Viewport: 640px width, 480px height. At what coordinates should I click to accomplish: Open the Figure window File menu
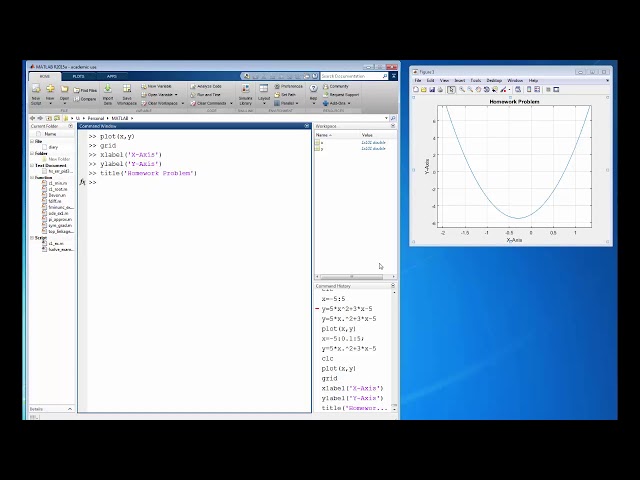coord(418,80)
